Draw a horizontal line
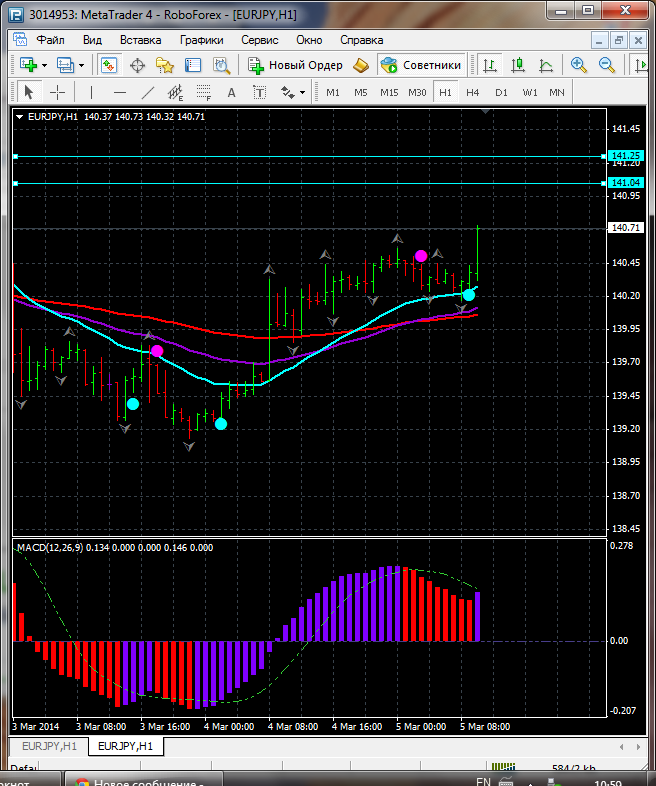Screen dimensions: 656x786 pyautogui.click(x=120, y=92)
